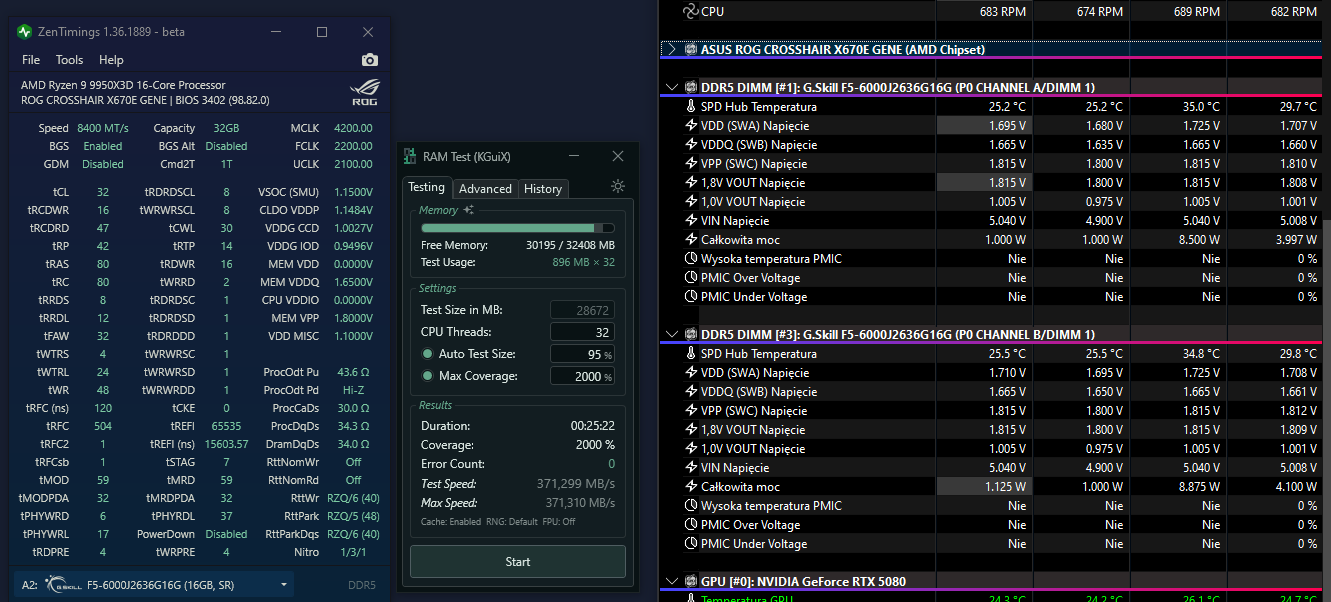The image size is (1331, 602).
Task: Open the A2 memory module dropdown
Action: (285, 585)
